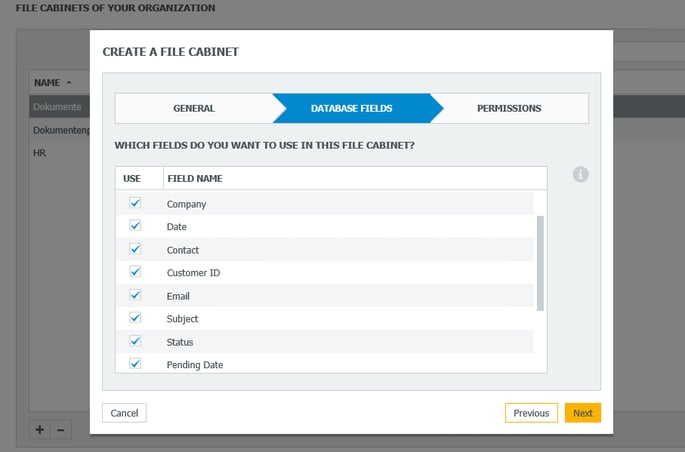Viewport: 685px width, 452px height.
Task: Disable the Contact field checkbox
Action: [x=135, y=249]
